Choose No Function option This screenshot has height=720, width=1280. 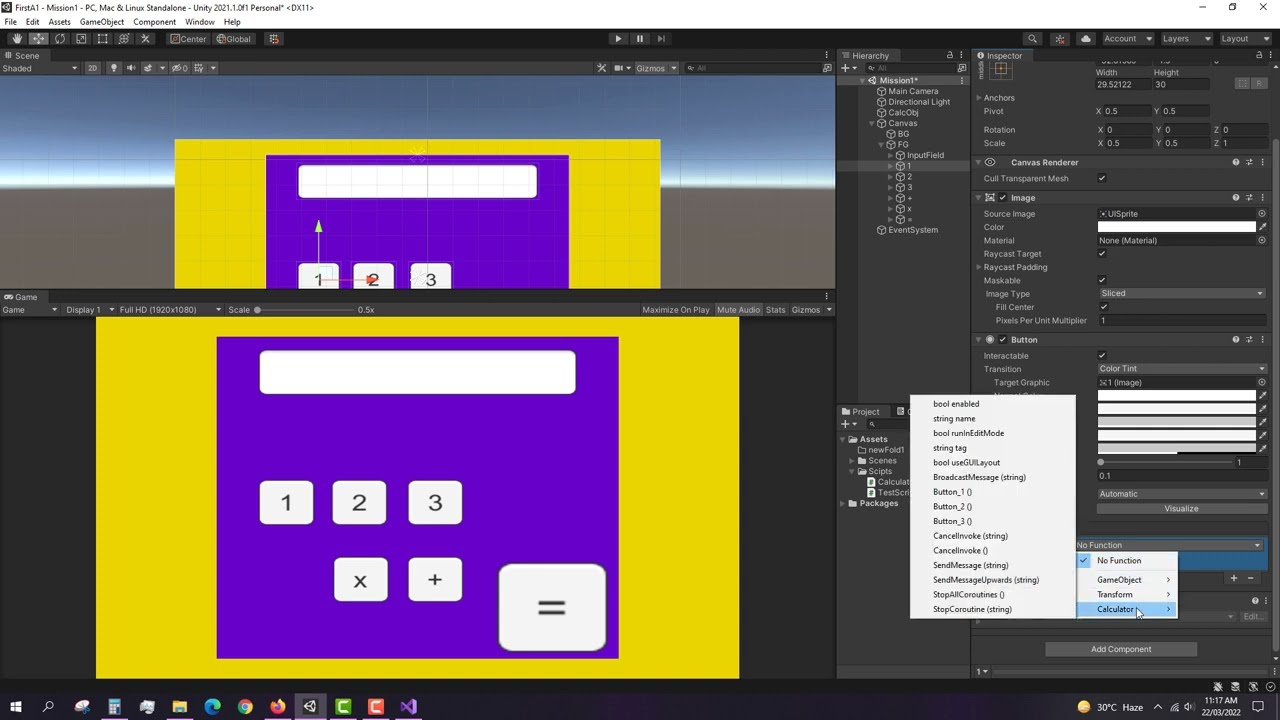tap(1126, 561)
